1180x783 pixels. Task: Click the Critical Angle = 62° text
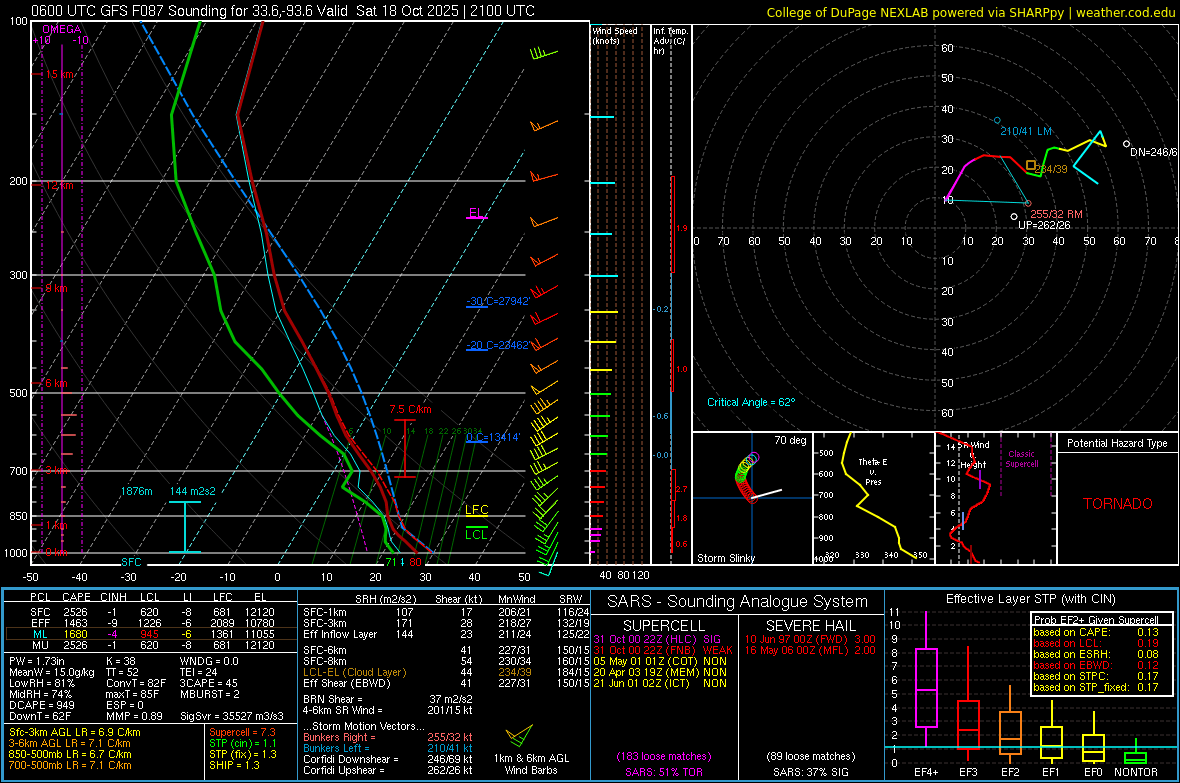point(750,402)
